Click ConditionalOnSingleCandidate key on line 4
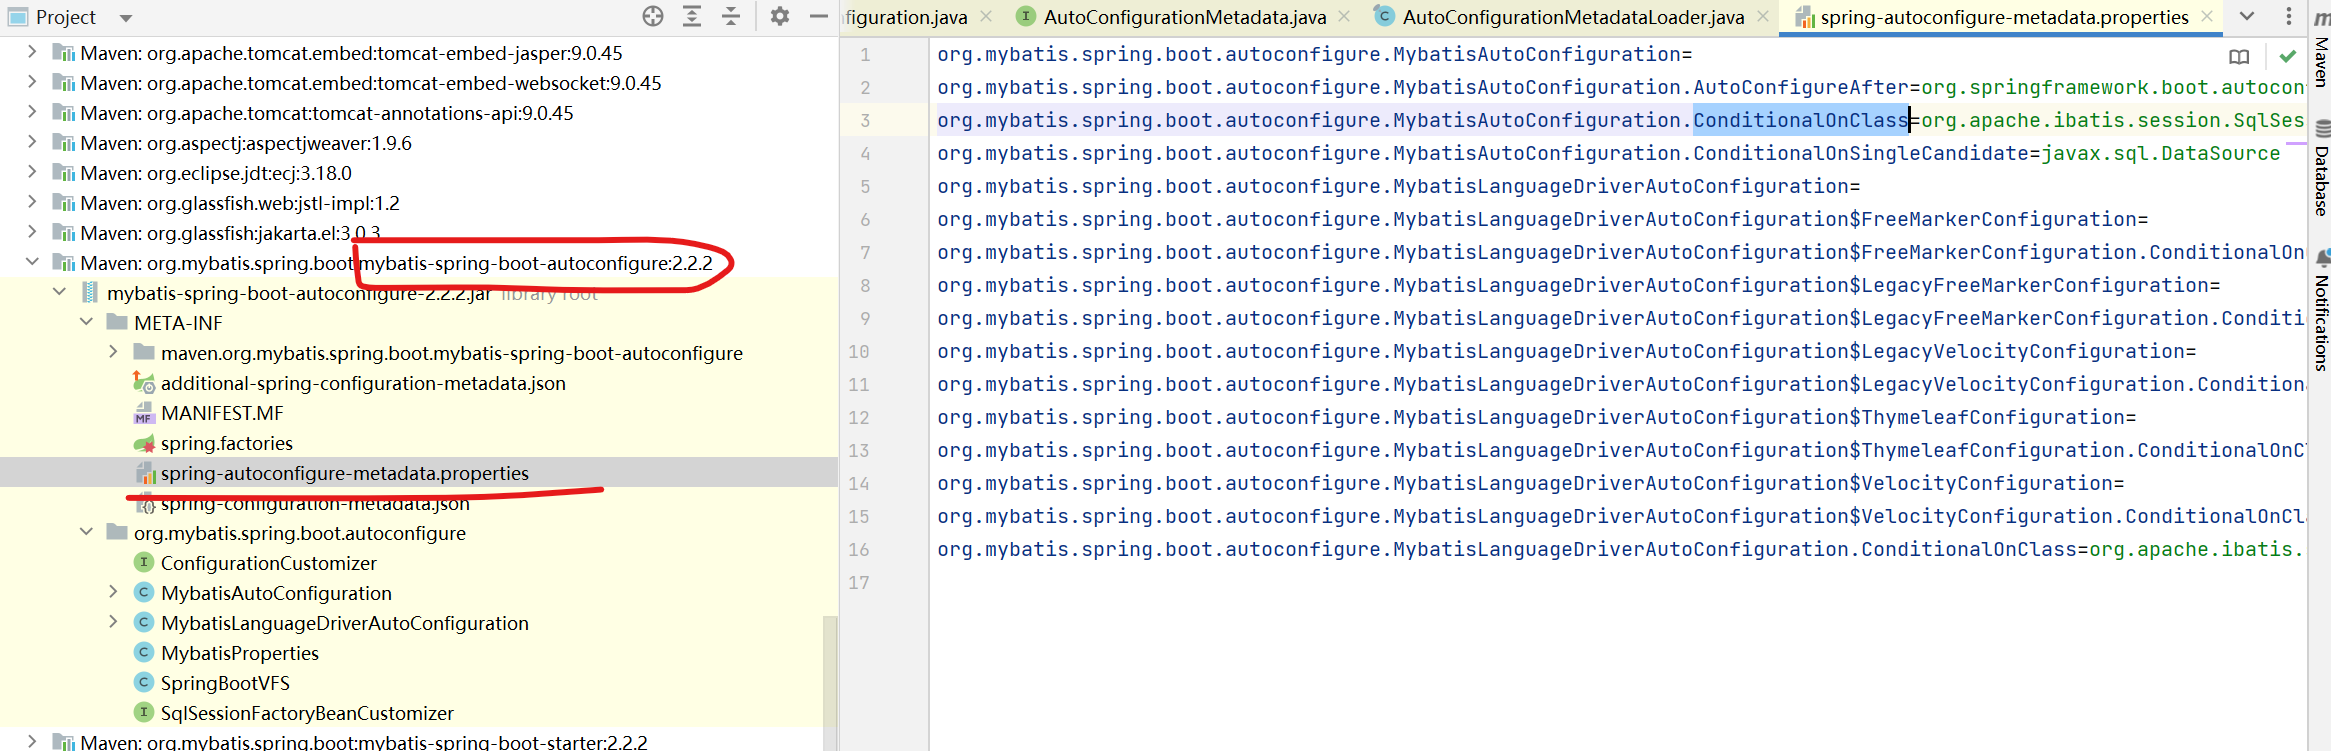The image size is (2331, 751). (x=1861, y=153)
